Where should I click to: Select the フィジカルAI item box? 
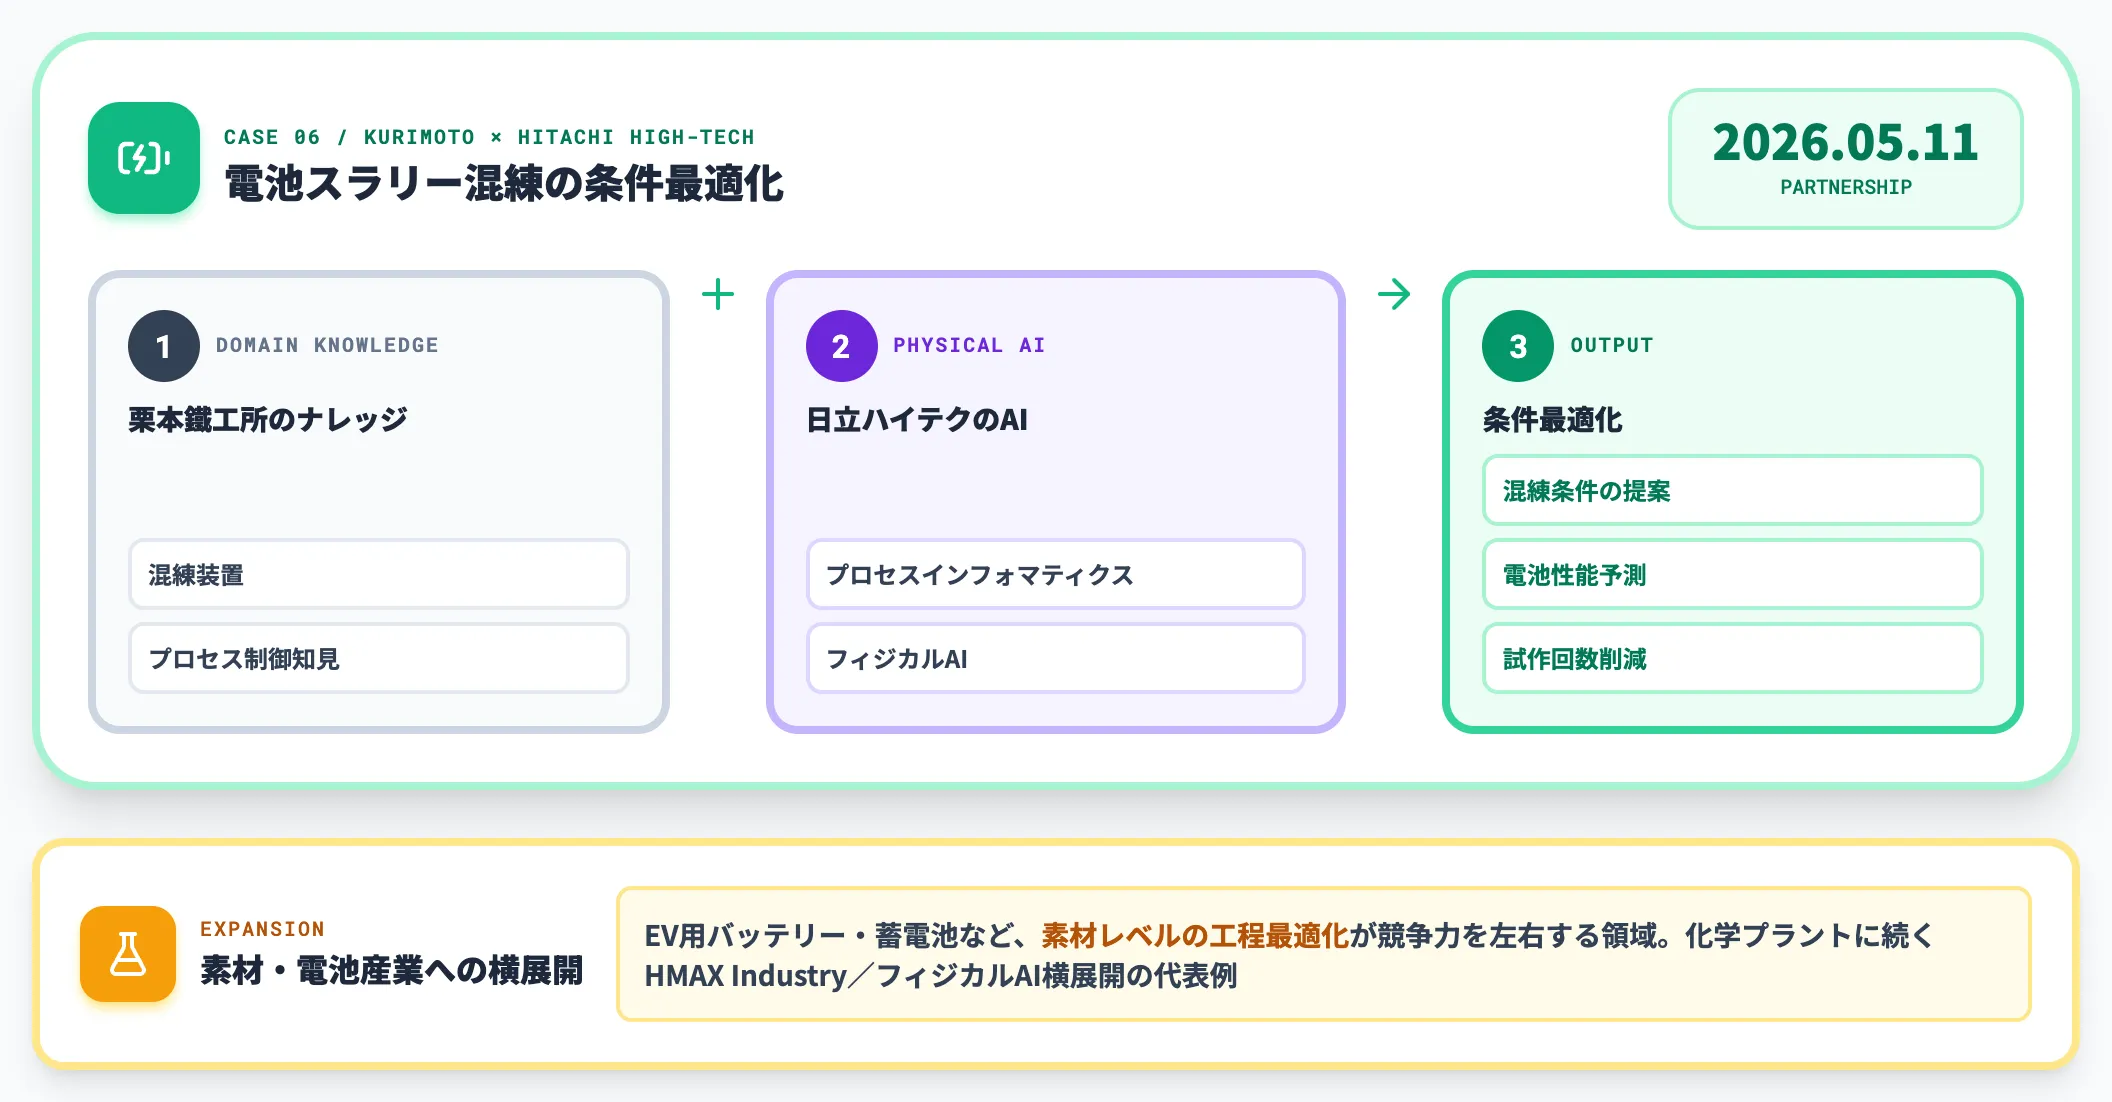click(1056, 658)
